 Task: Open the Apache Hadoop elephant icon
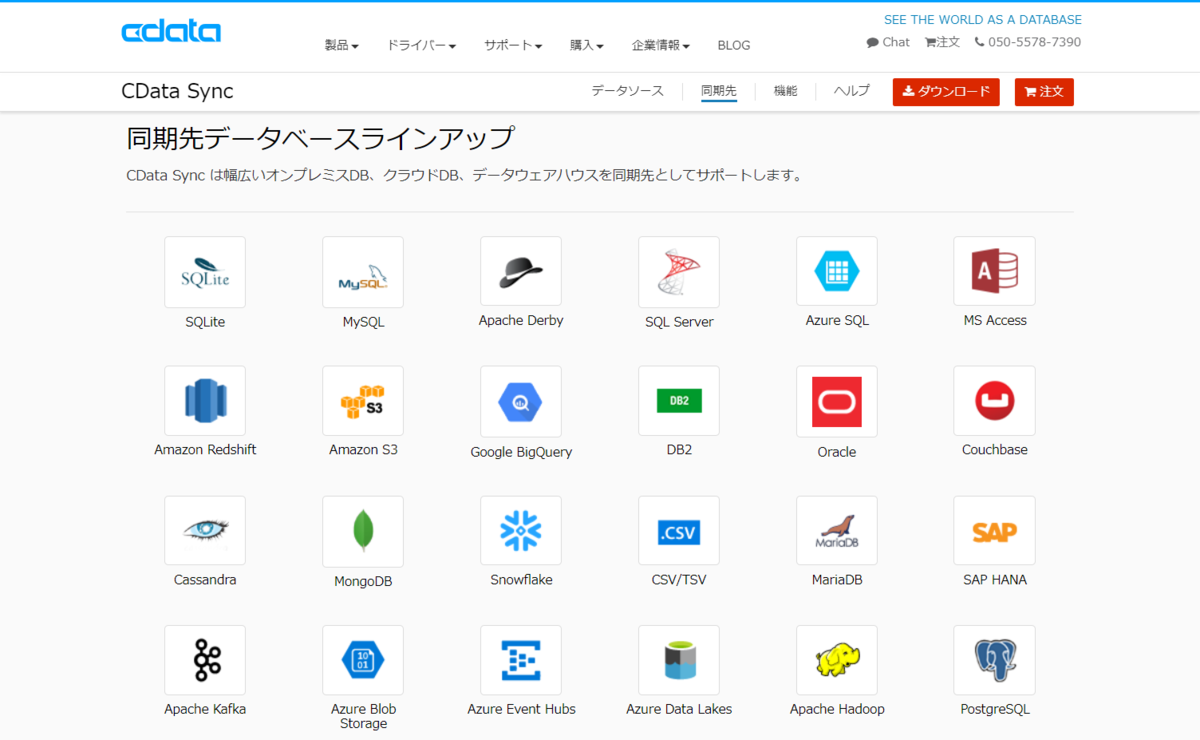[x=837, y=660]
